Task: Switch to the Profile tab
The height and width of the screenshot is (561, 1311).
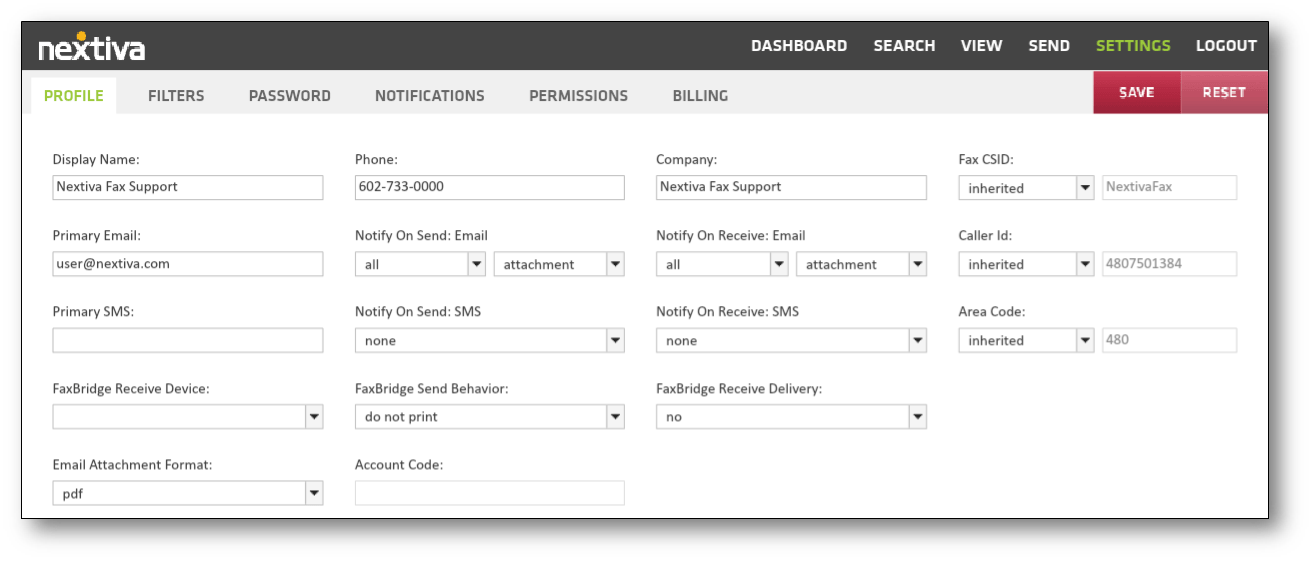Action: 74,96
